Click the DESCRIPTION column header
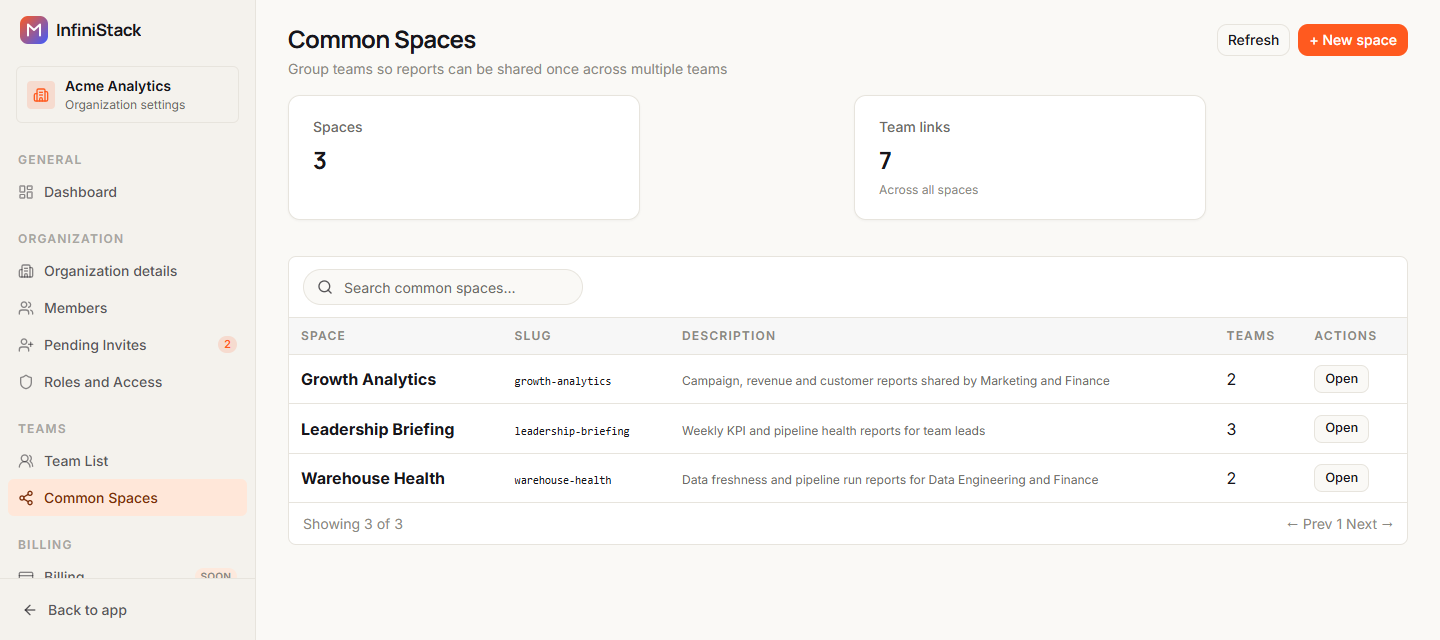Screen dimensions: 1440x640 point(729,336)
